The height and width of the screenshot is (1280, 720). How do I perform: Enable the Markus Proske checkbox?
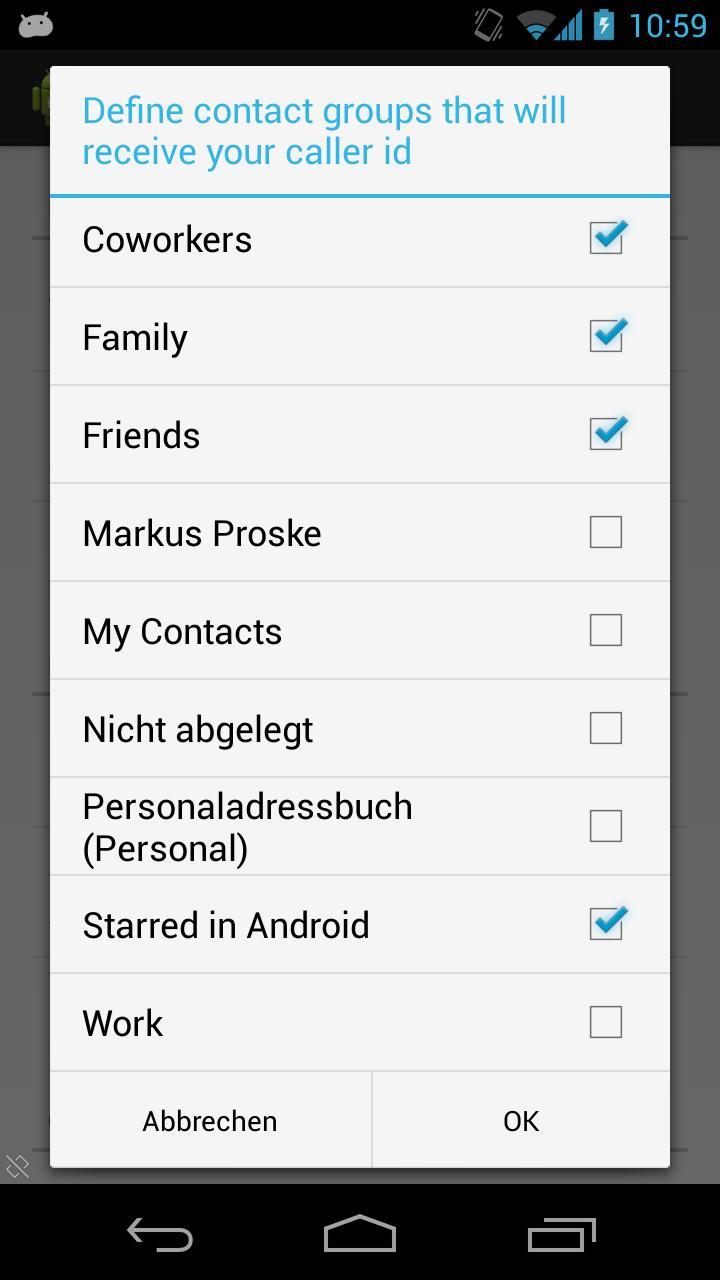click(606, 532)
